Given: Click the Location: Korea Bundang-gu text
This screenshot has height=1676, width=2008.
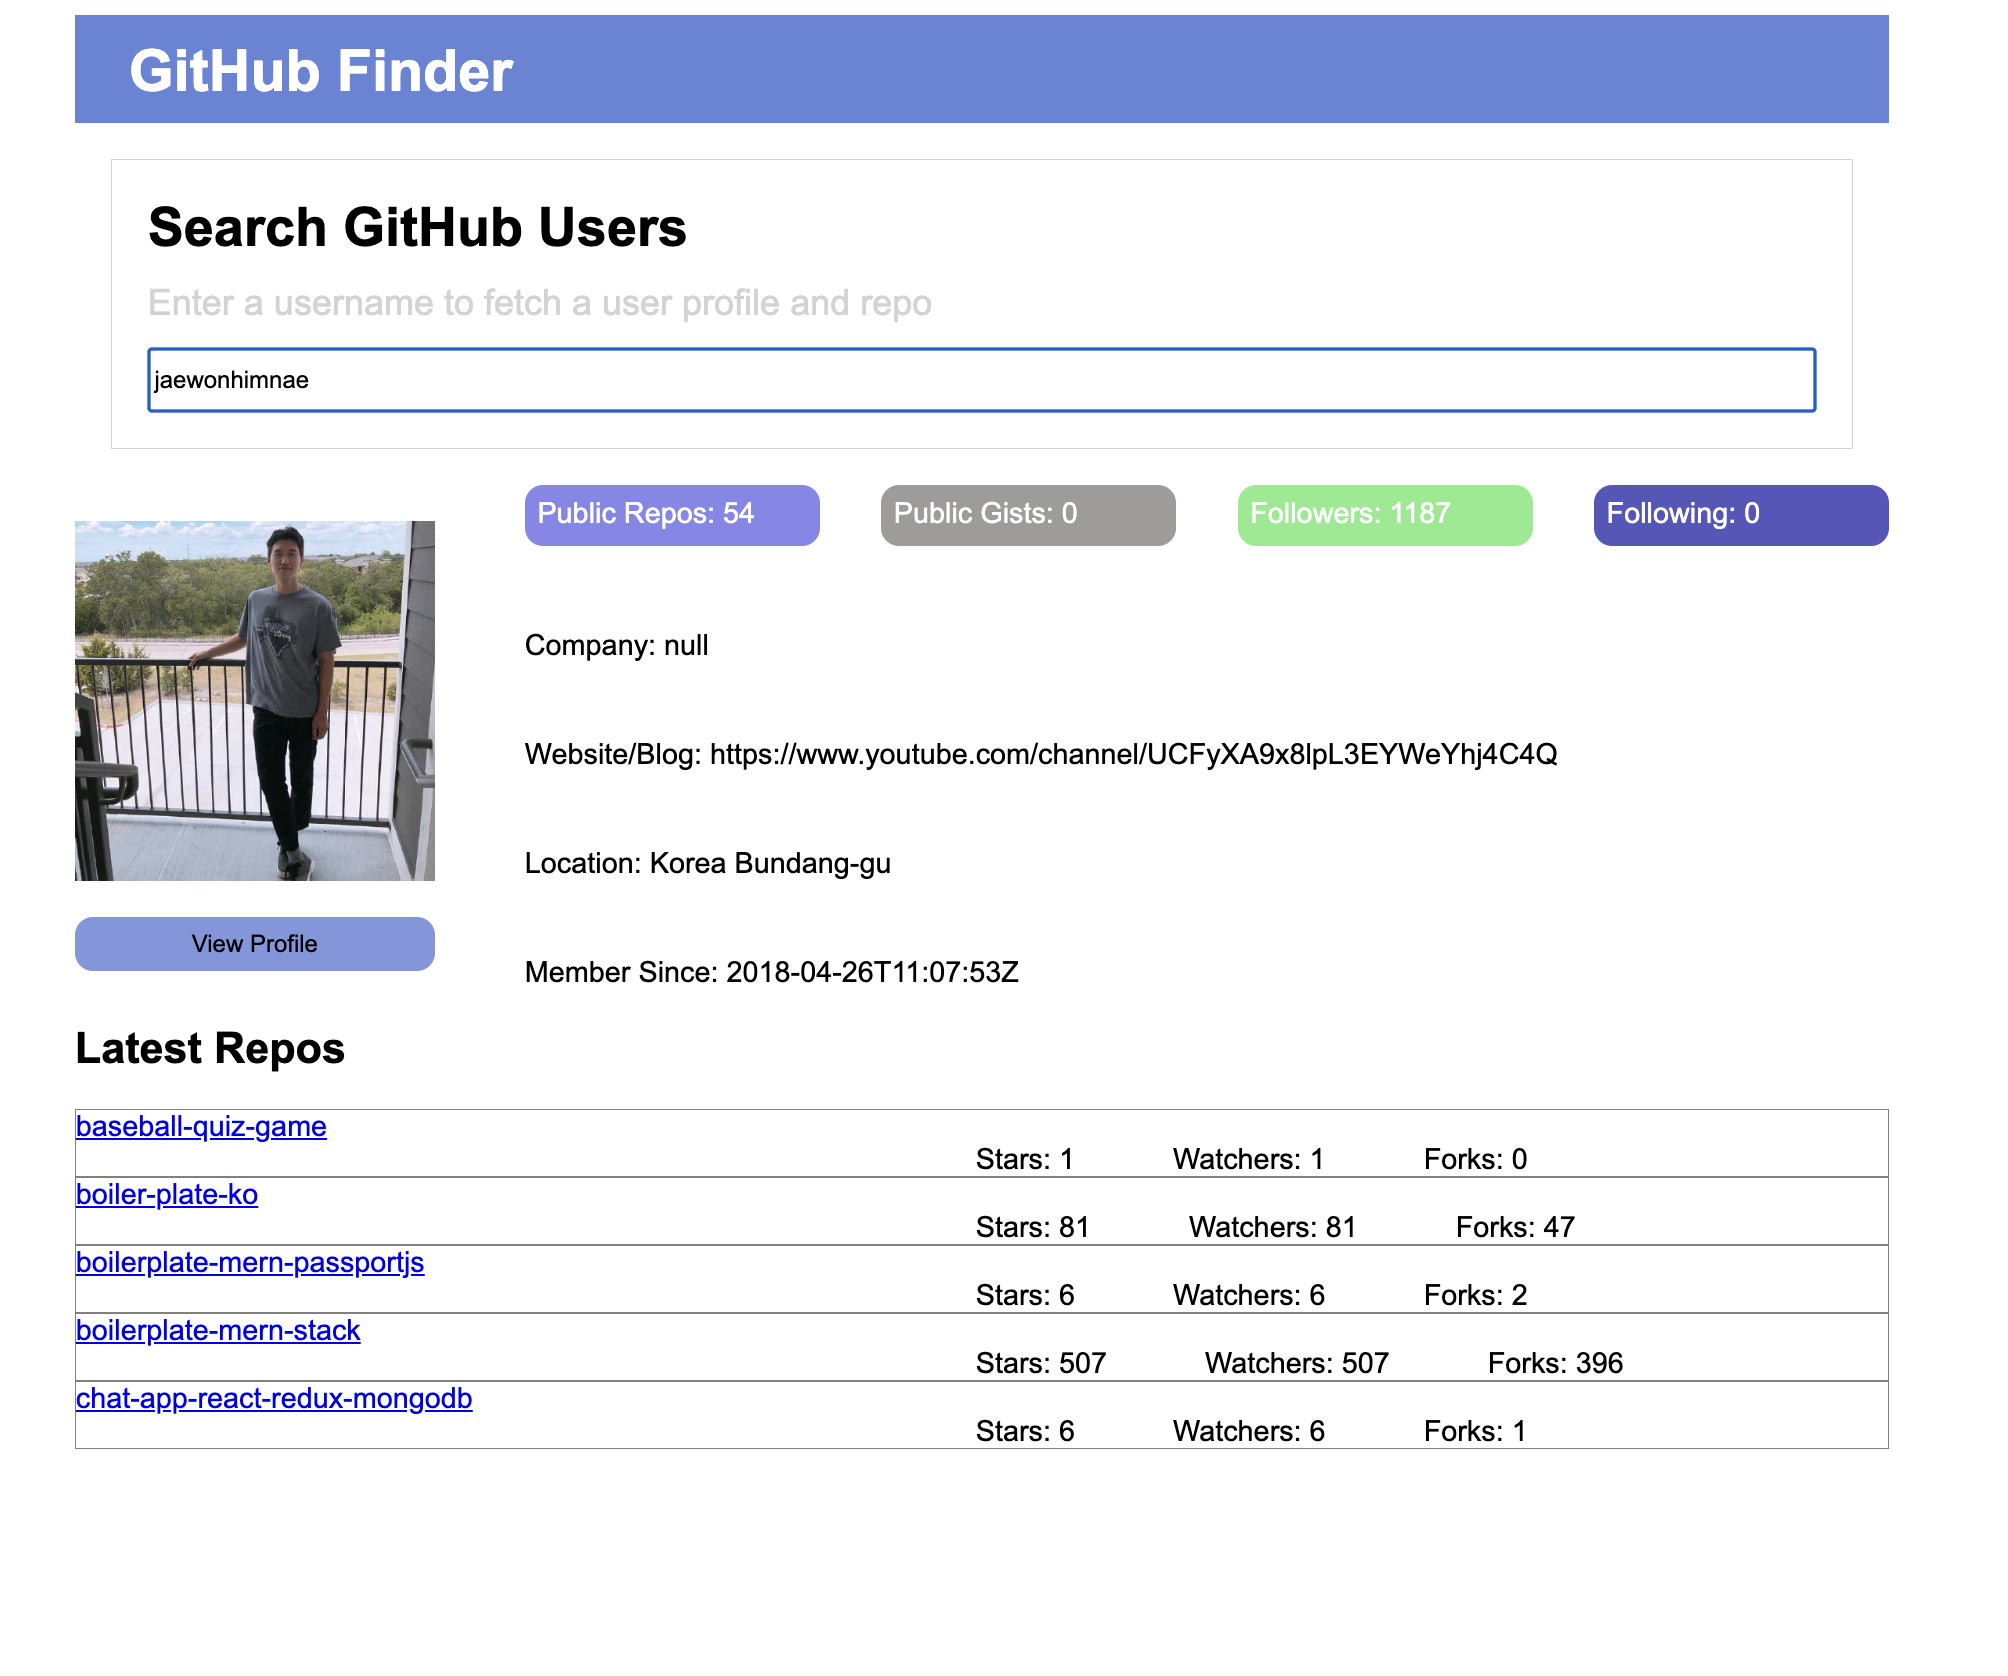Looking at the screenshot, I should 708,863.
